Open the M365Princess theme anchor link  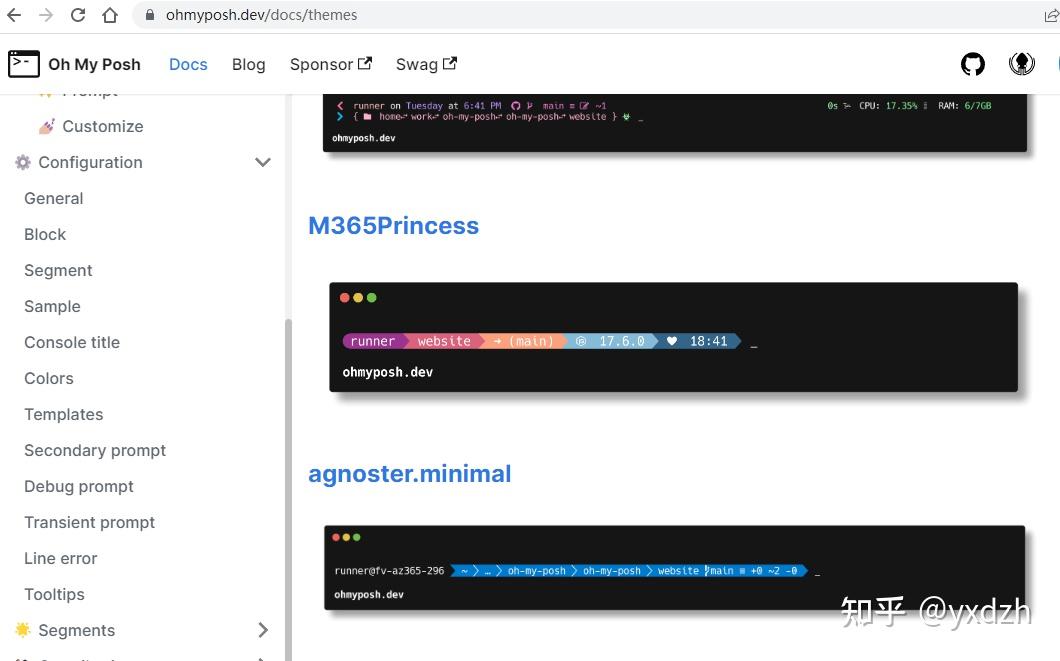tap(393, 225)
